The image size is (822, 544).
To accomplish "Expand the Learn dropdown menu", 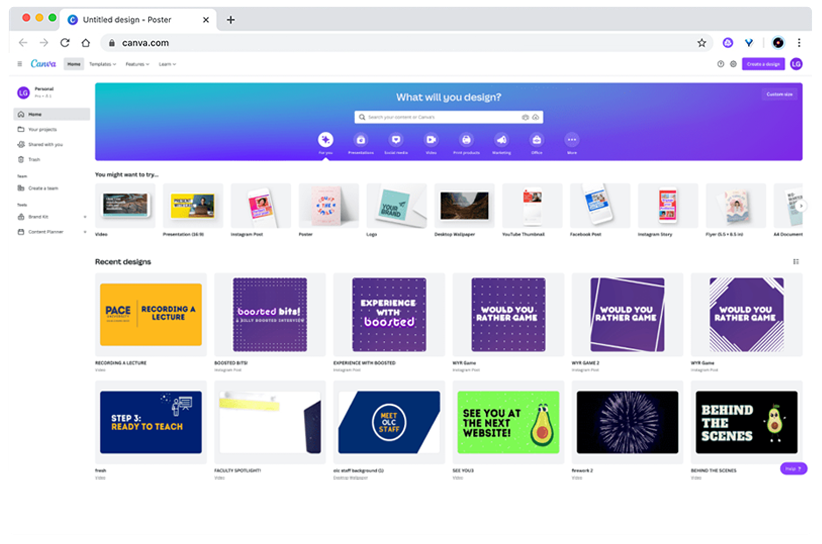I will click(x=167, y=64).
